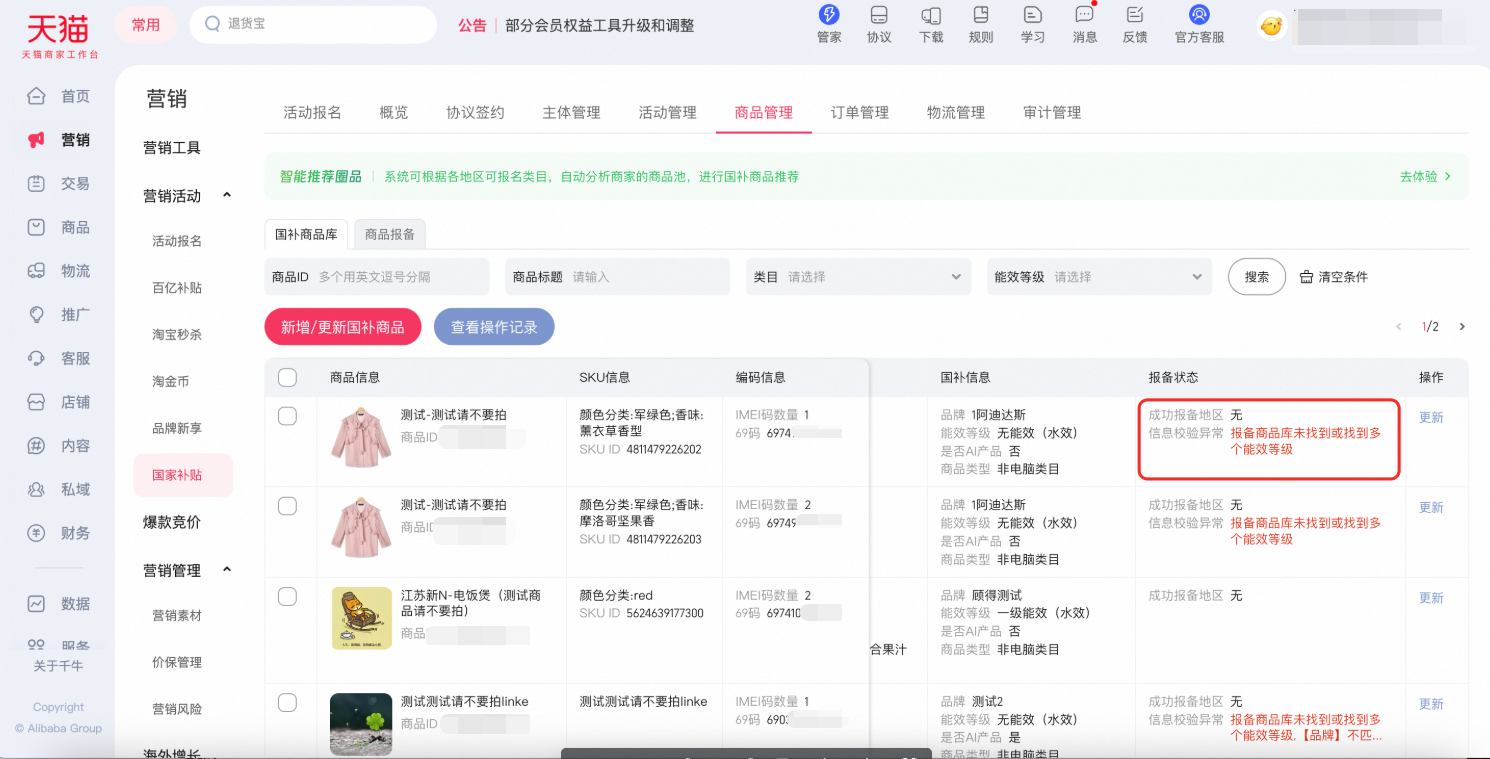Screen dimensions: 1490x759
Task: Open 商品 in left sidebar
Action: pos(59,227)
